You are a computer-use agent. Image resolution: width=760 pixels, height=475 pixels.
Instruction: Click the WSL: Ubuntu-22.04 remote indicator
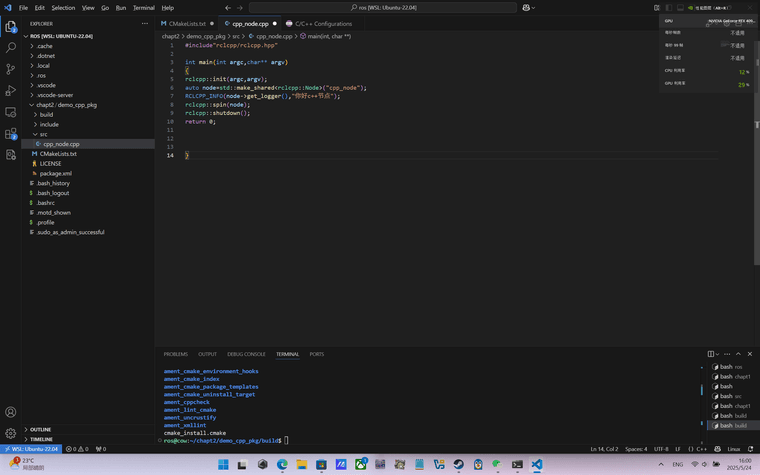pyautogui.click(x=32, y=449)
